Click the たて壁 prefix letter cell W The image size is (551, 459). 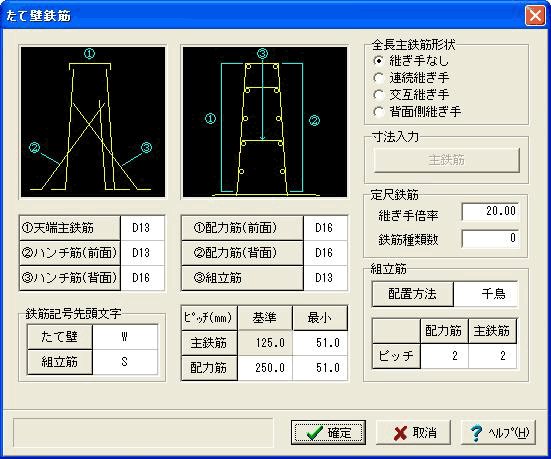[x=125, y=337]
